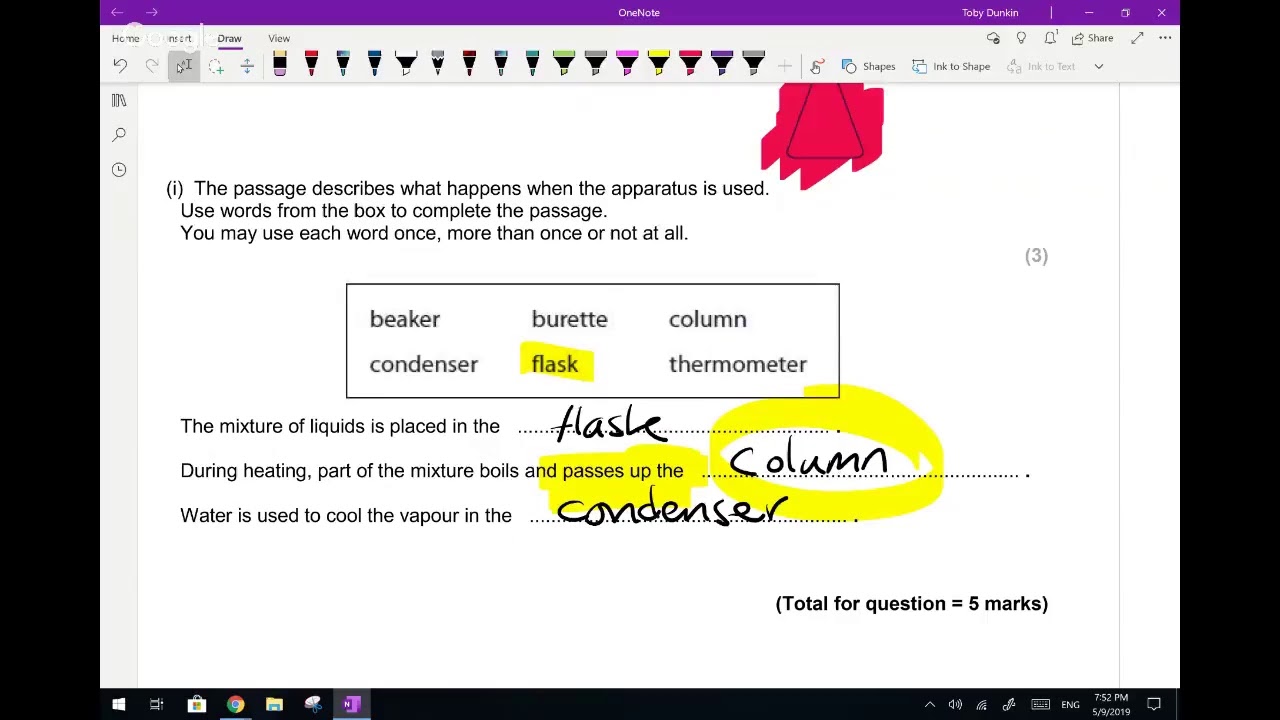Image resolution: width=1280 pixels, height=720 pixels.
Task: Open Windows Start menu
Action: pos(118,704)
